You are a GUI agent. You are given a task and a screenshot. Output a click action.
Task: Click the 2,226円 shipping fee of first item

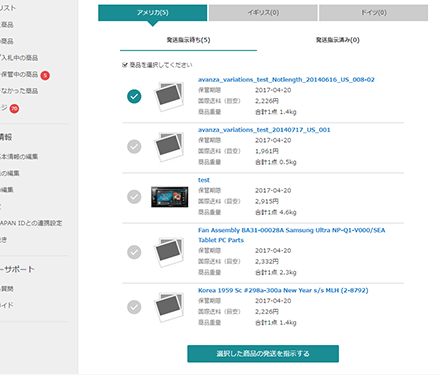point(267,101)
